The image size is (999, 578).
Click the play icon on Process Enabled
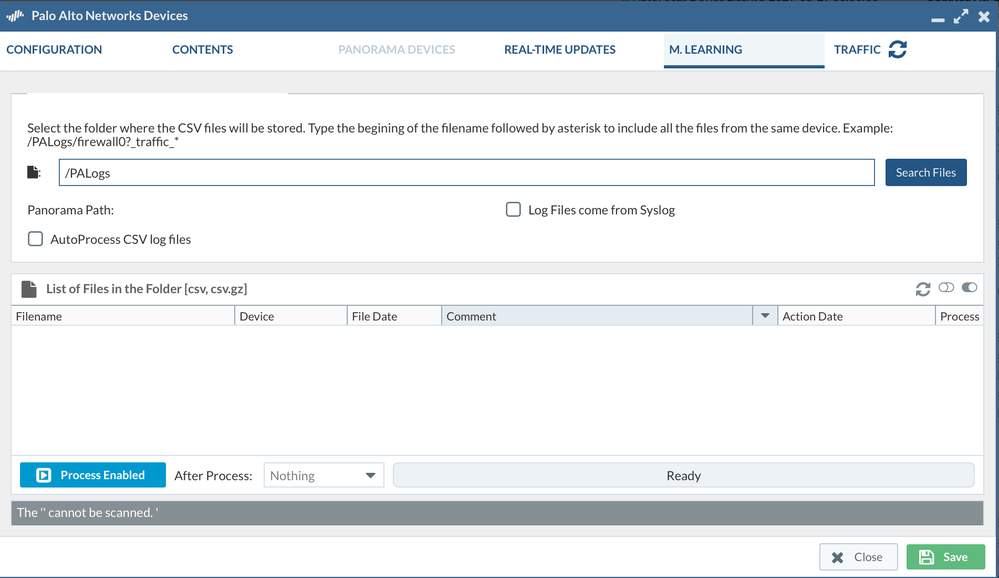(44, 475)
